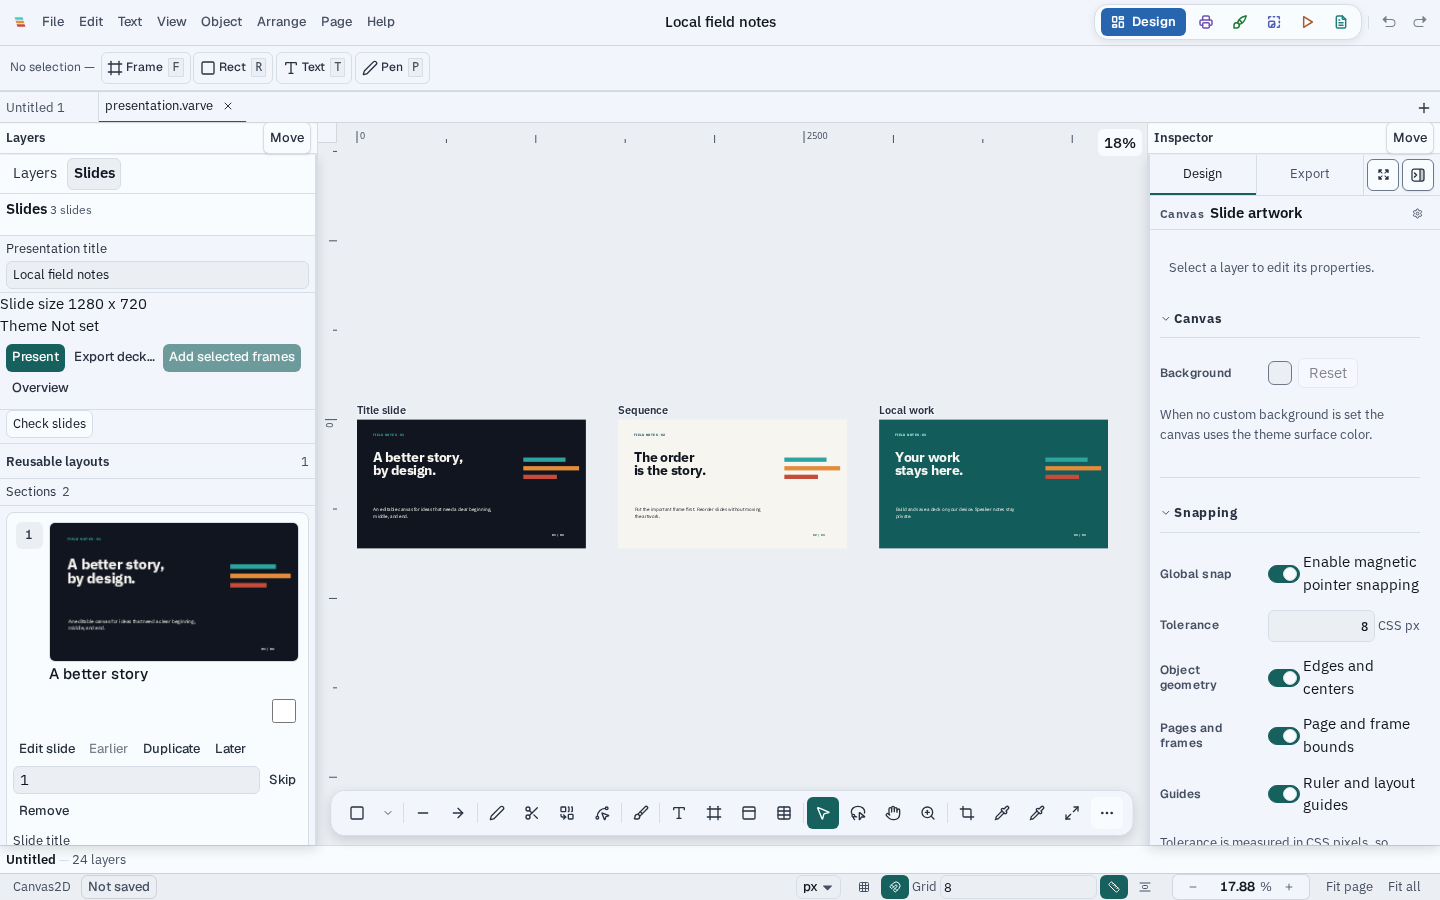The height and width of the screenshot is (900, 1440).
Task: Open more tools ellipsis menu
Action: pyautogui.click(x=1107, y=813)
